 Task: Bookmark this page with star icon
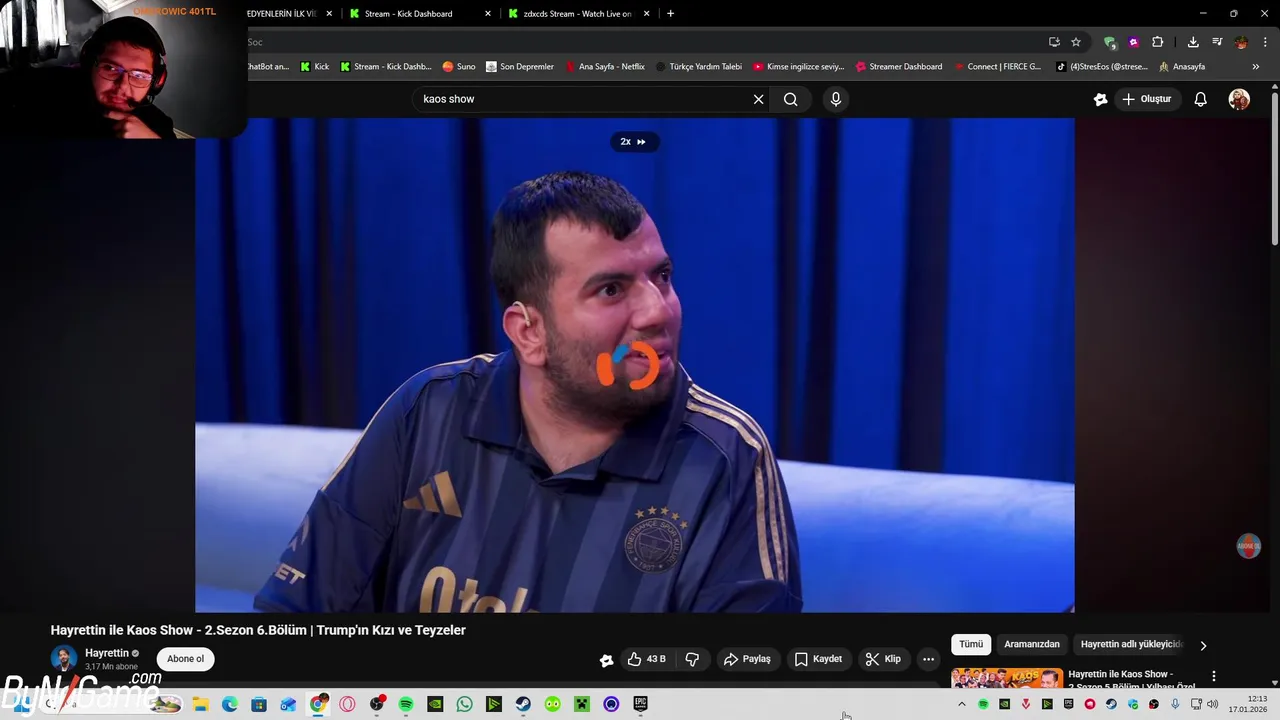(x=1076, y=42)
